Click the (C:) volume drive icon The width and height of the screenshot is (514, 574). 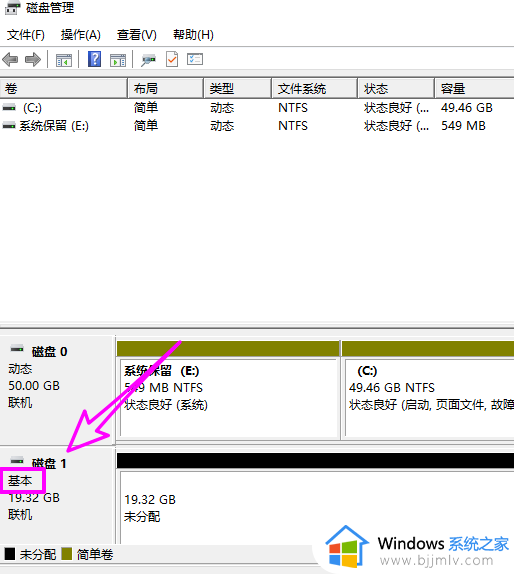point(9,108)
